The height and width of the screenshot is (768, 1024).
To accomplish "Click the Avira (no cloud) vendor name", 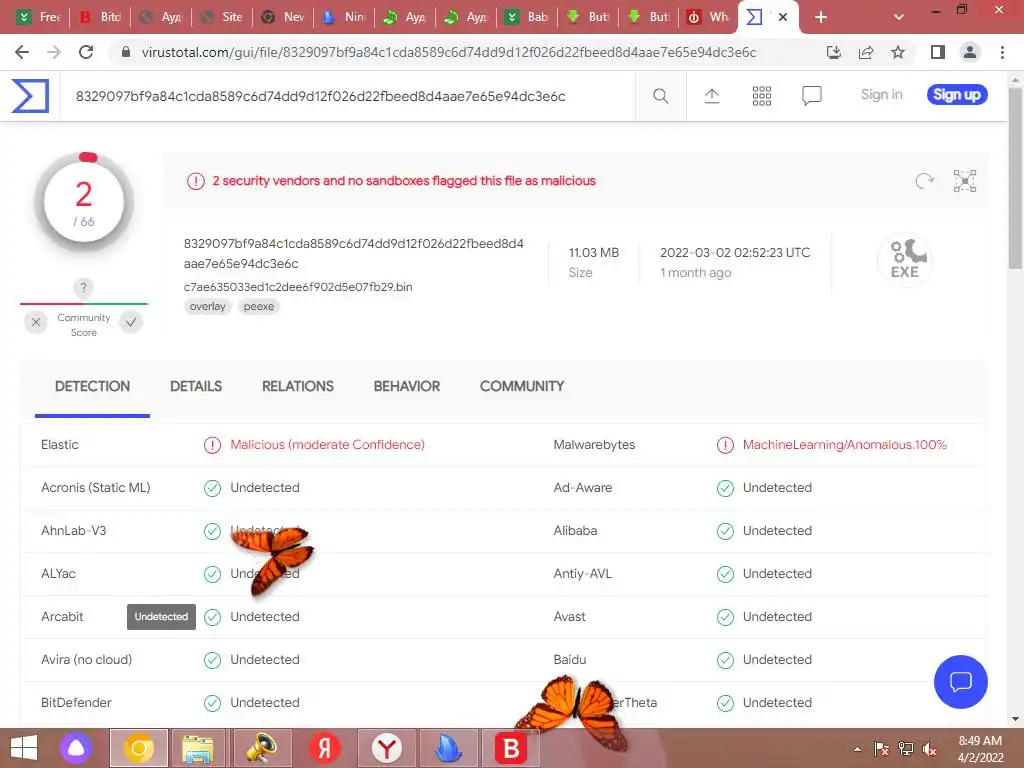I will 86,660.
